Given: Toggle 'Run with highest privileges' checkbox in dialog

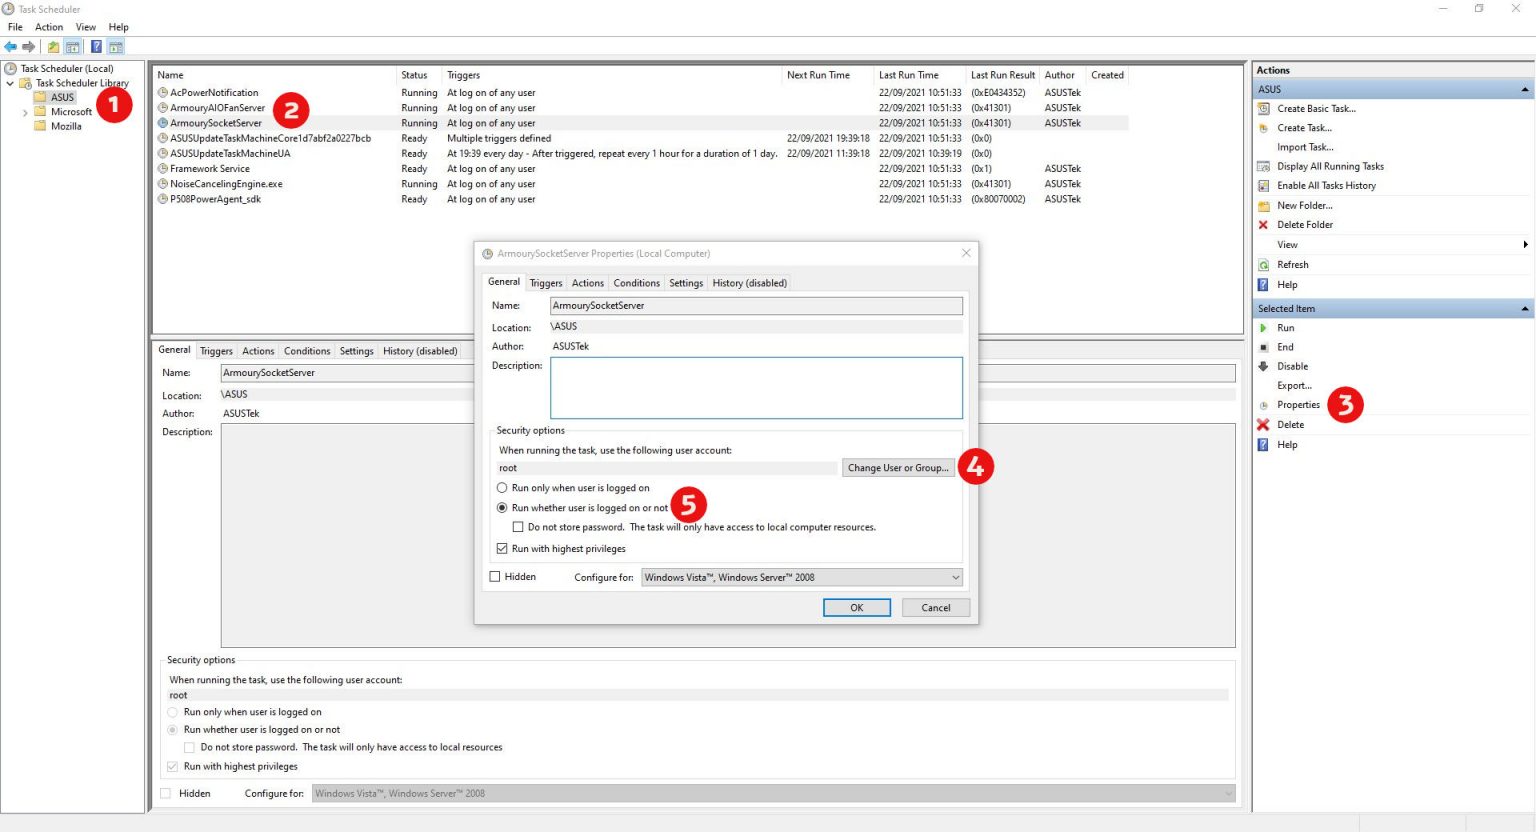Looking at the screenshot, I should click(x=502, y=549).
